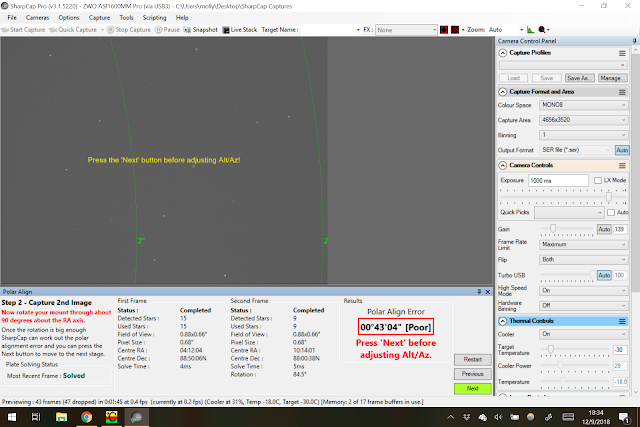This screenshot has width=640, height=427.
Task: Close the Polar Align panel
Action: tap(488, 292)
